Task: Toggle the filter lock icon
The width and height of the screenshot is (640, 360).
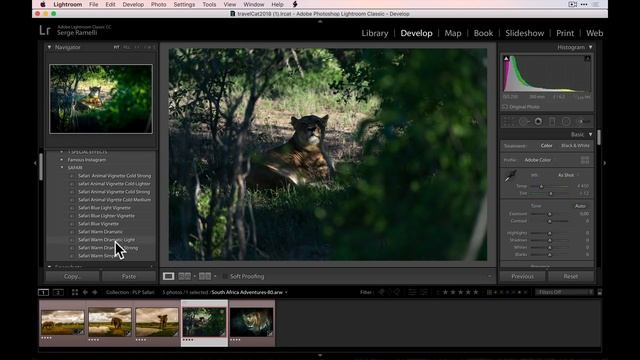Action: click(x=600, y=292)
